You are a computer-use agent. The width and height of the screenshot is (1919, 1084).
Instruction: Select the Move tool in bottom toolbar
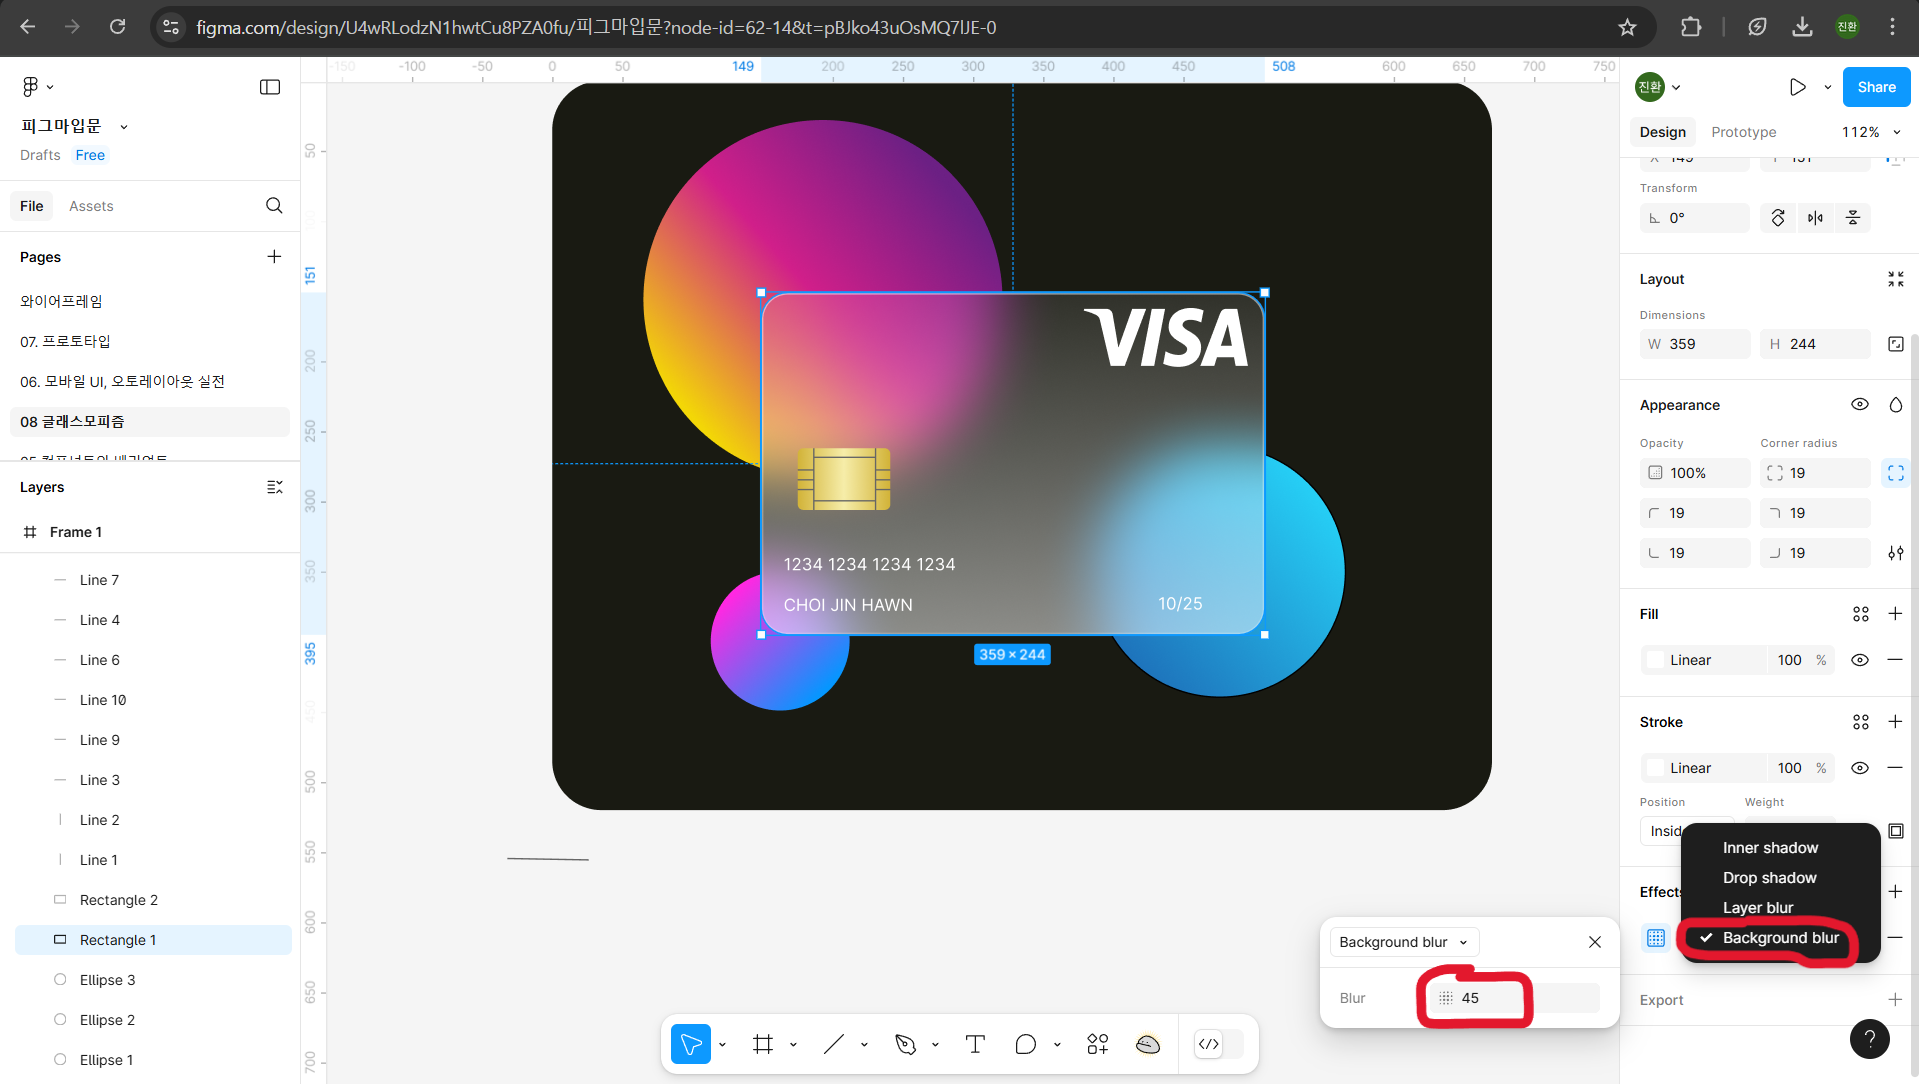[x=691, y=1044]
